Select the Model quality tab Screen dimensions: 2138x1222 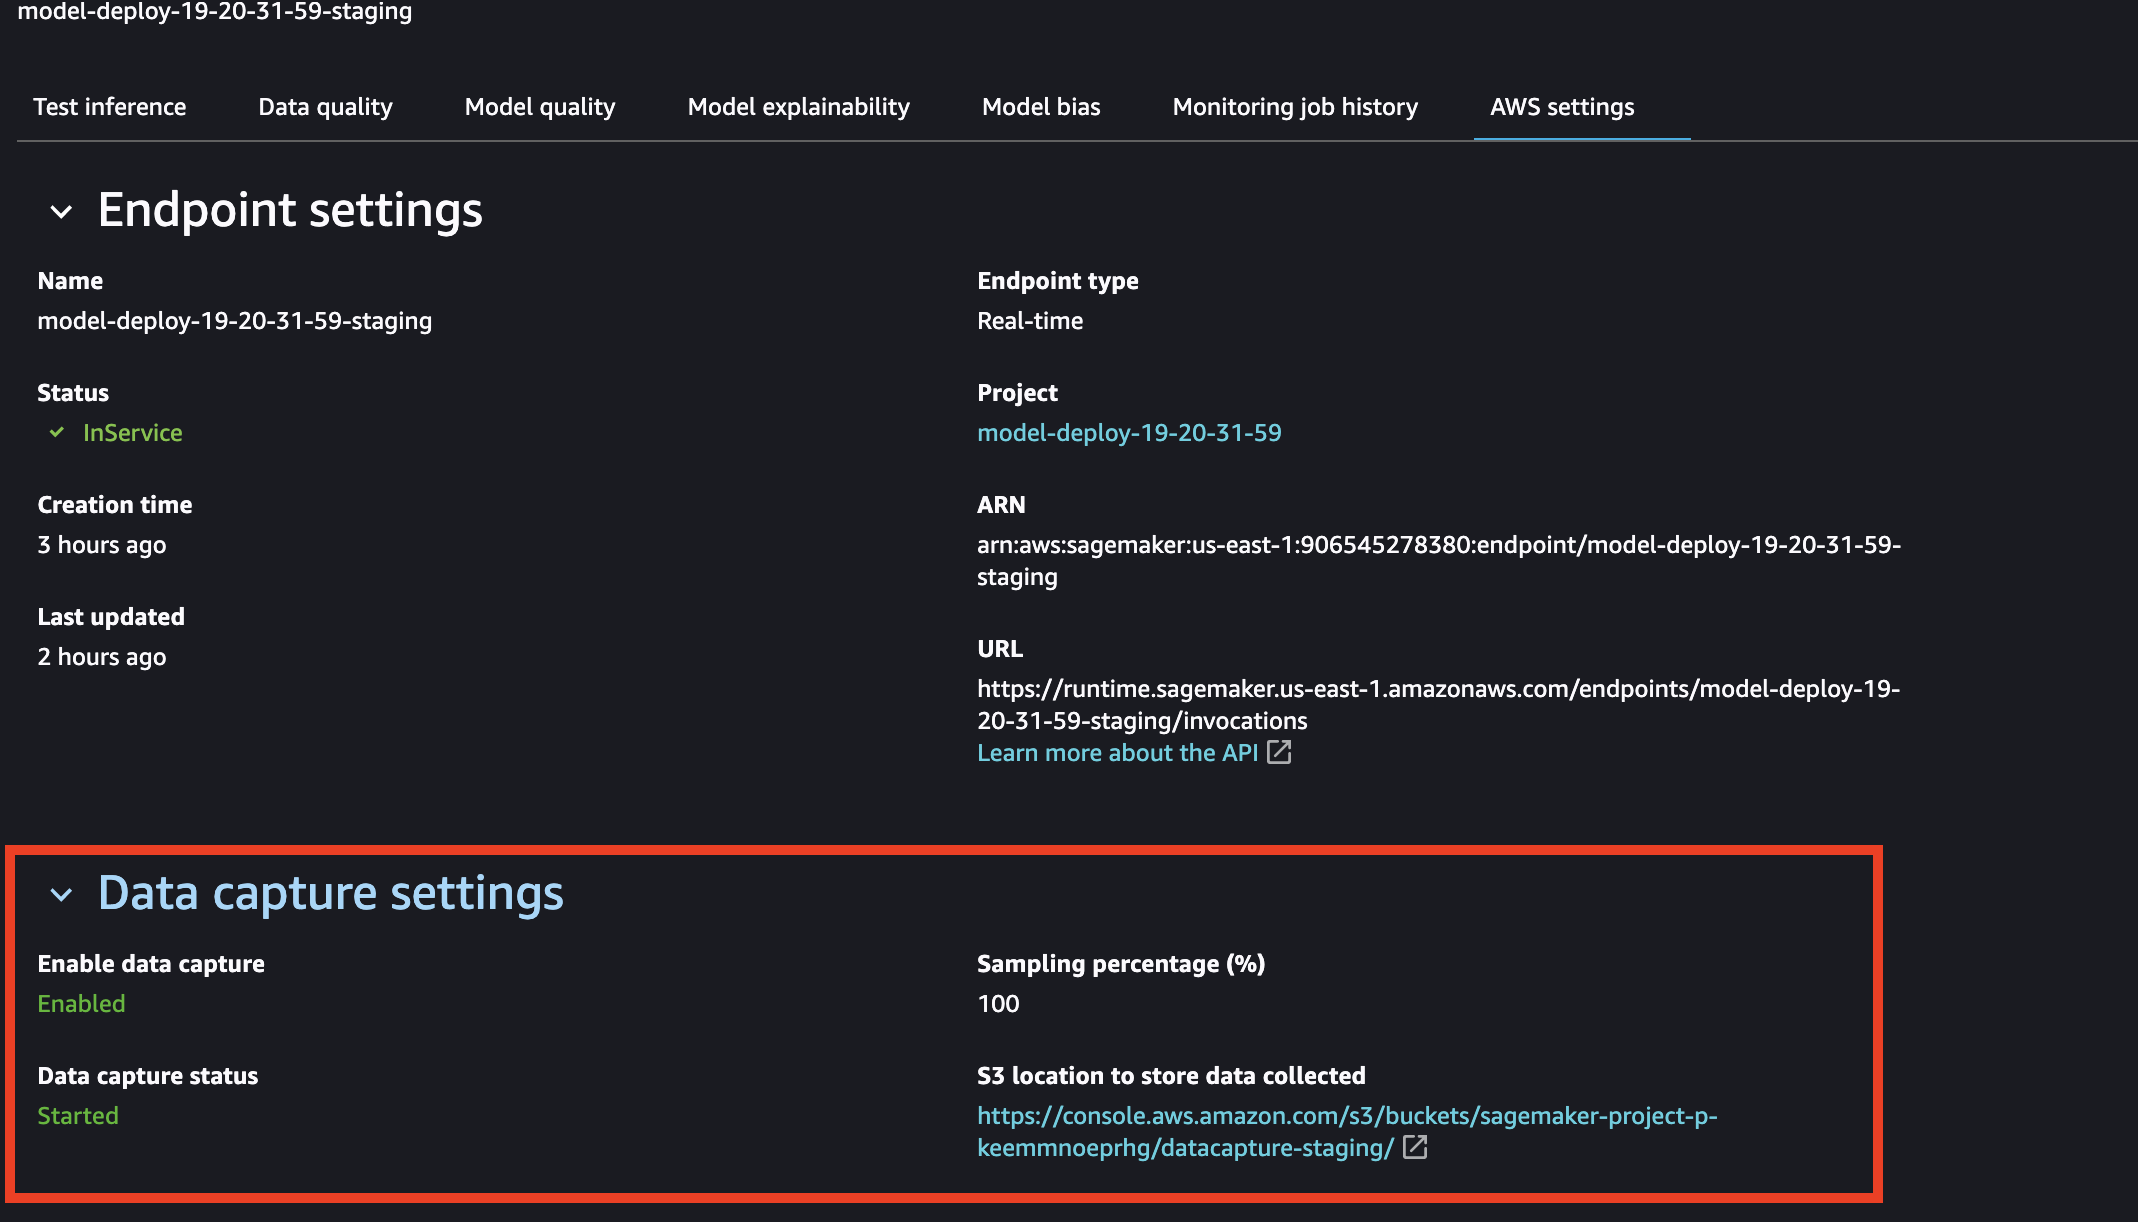click(540, 107)
